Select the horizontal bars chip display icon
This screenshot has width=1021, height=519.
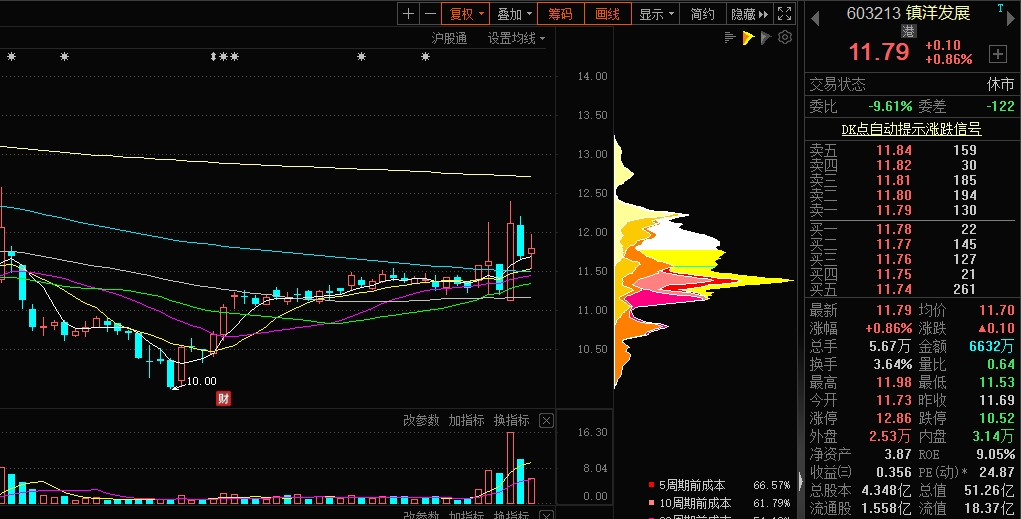730,38
